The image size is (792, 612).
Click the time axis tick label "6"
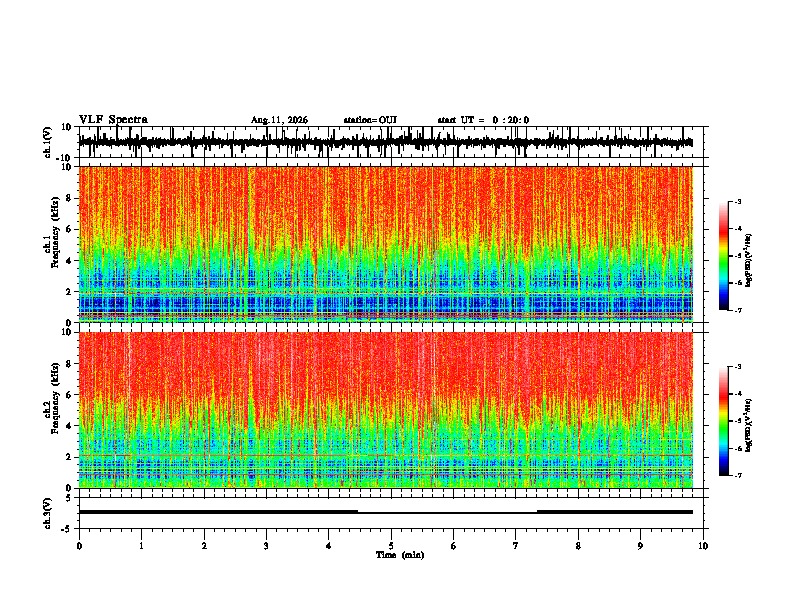coord(454,546)
